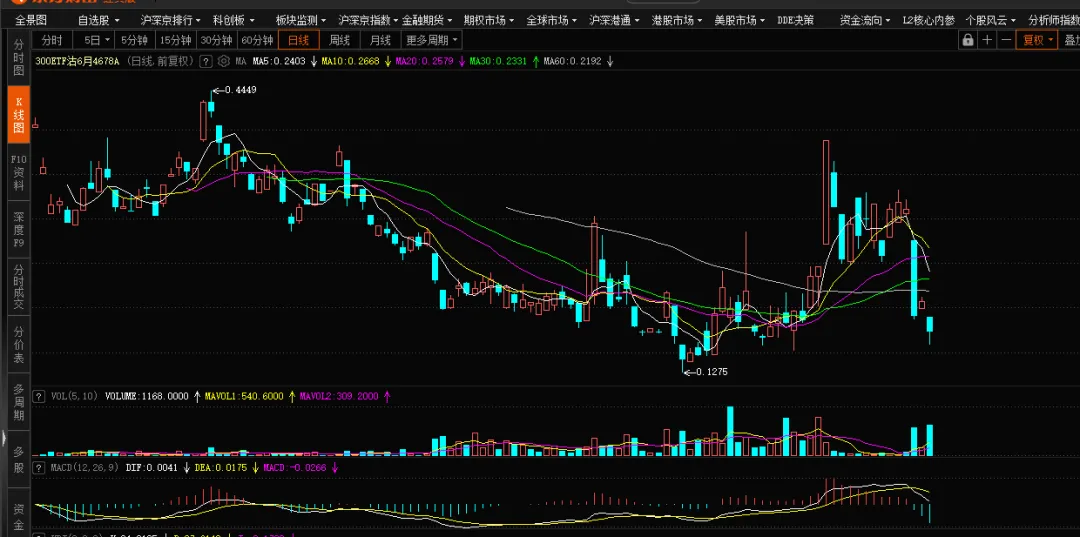This screenshot has height=537, width=1080.
Task: Expand the 更多周期 dropdown
Action: pos(431,41)
